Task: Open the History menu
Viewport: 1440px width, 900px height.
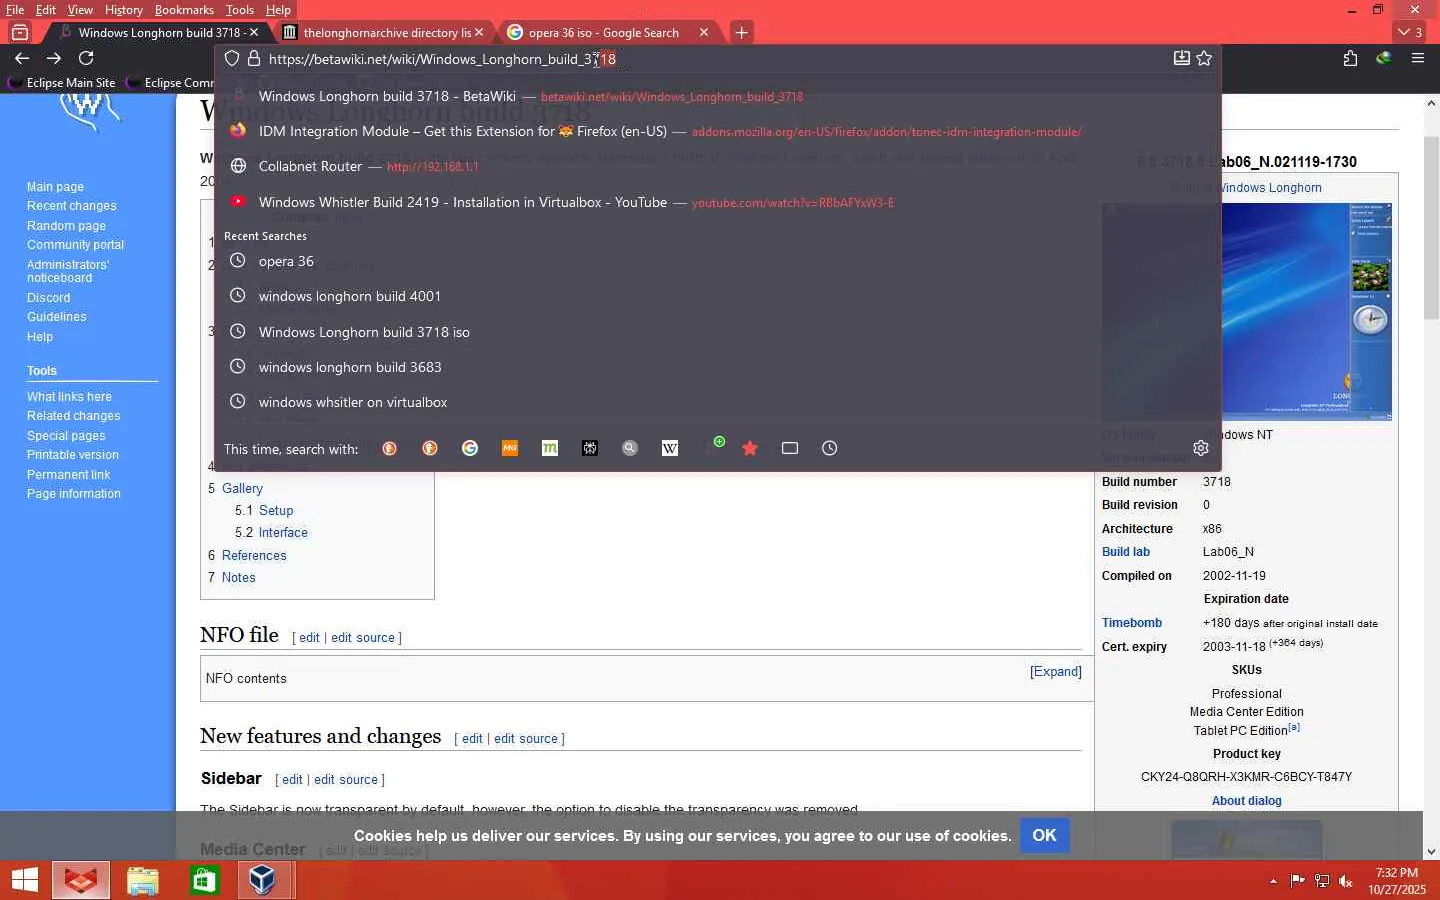Action: tap(124, 10)
